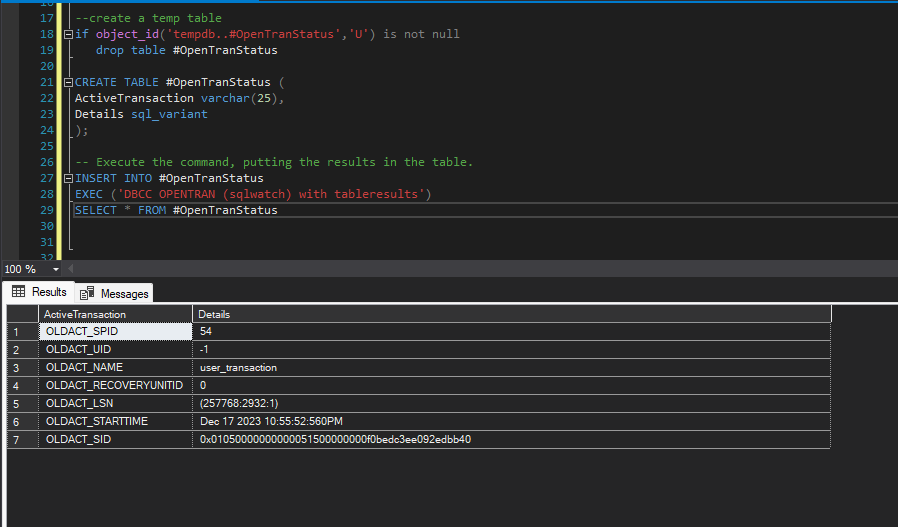Place cursor on SELECT * FROM #OpenTranStatus line
898x527 pixels.
pyautogui.click(x=176, y=210)
